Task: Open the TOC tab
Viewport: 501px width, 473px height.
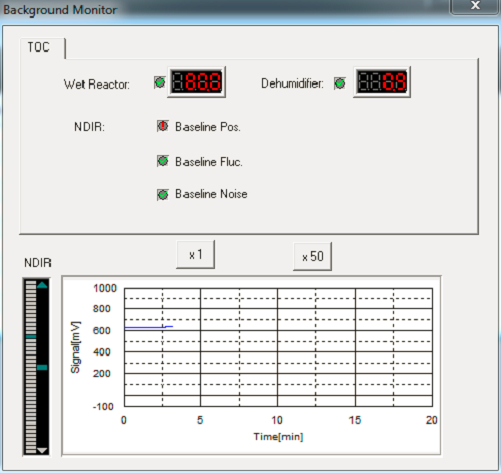Action: click(39, 47)
